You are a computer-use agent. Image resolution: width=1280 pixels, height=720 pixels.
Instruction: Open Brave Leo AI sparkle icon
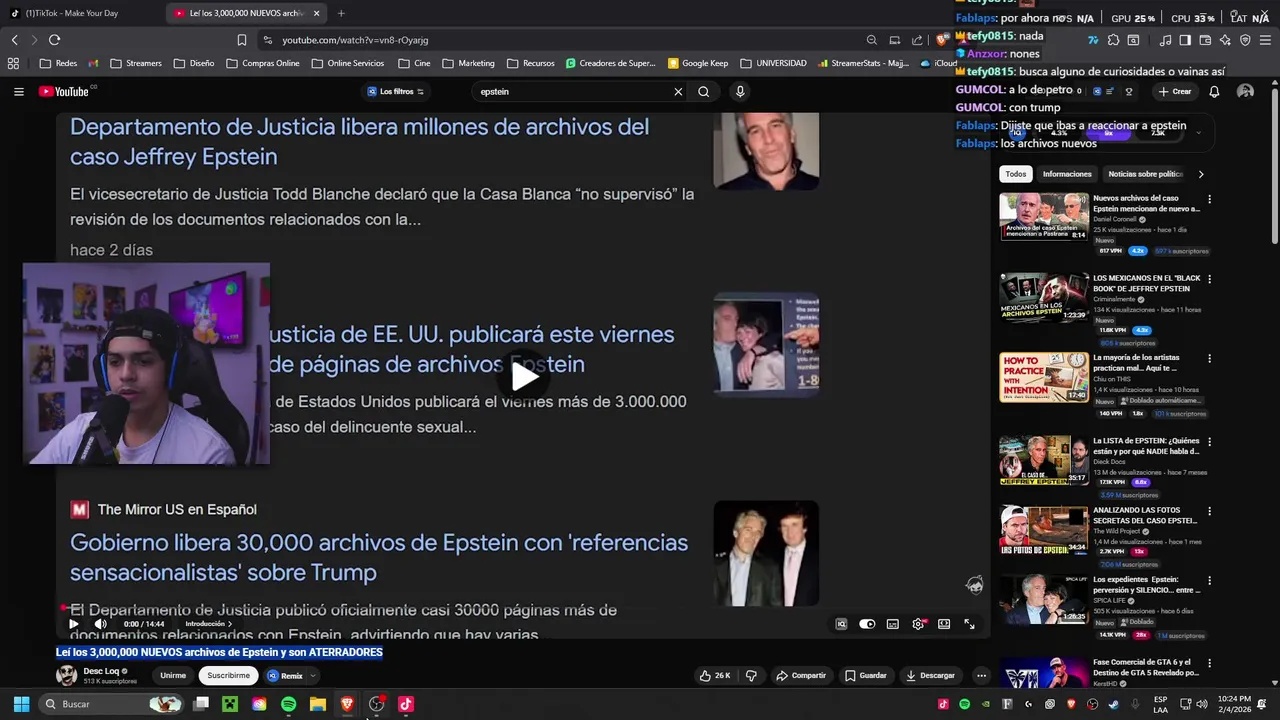pyautogui.click(x=1225, y=40)
